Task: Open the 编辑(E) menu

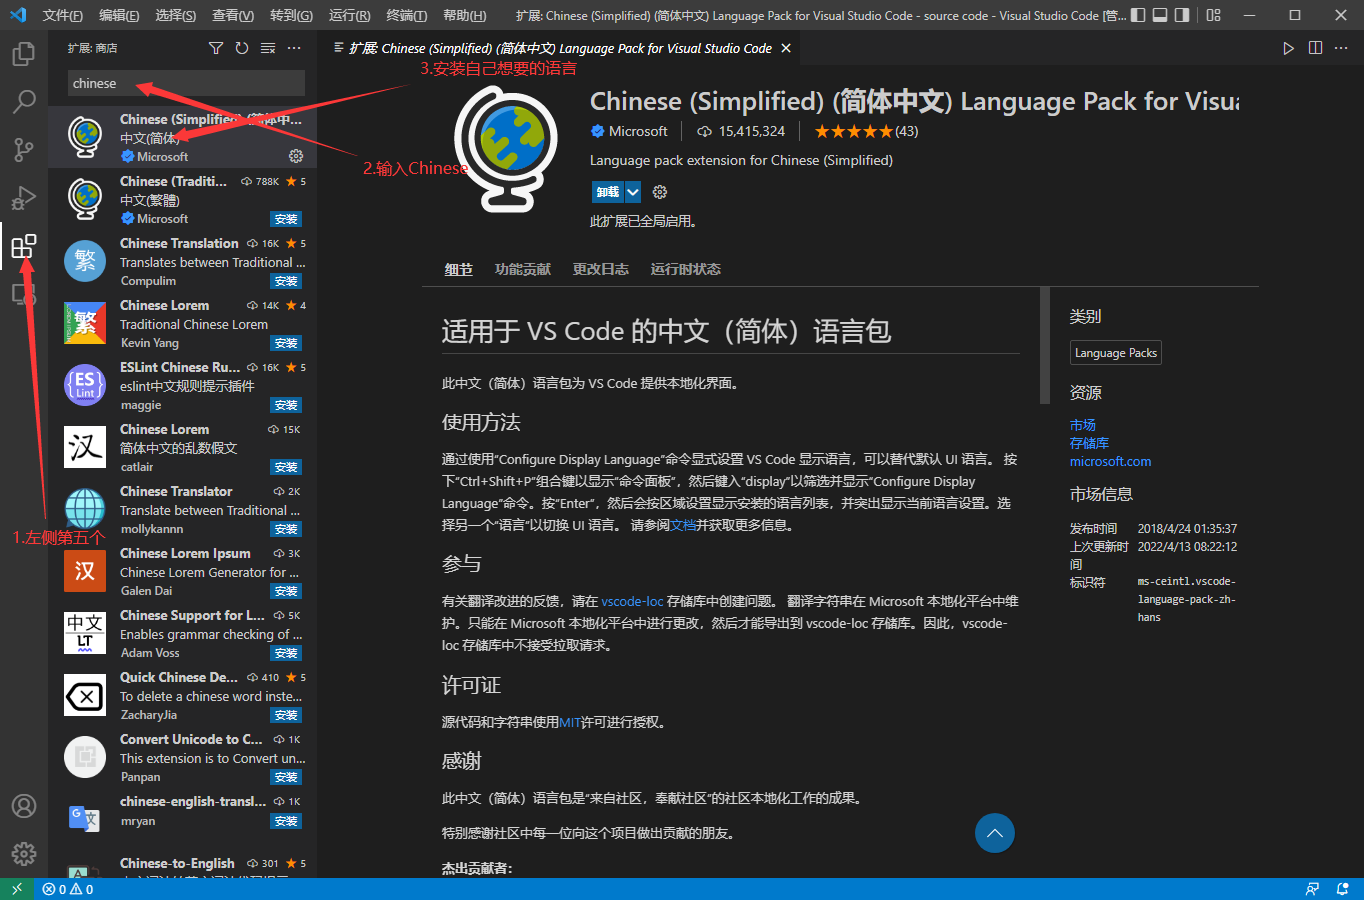Action: pyautogui.click(x=119, y=15)
